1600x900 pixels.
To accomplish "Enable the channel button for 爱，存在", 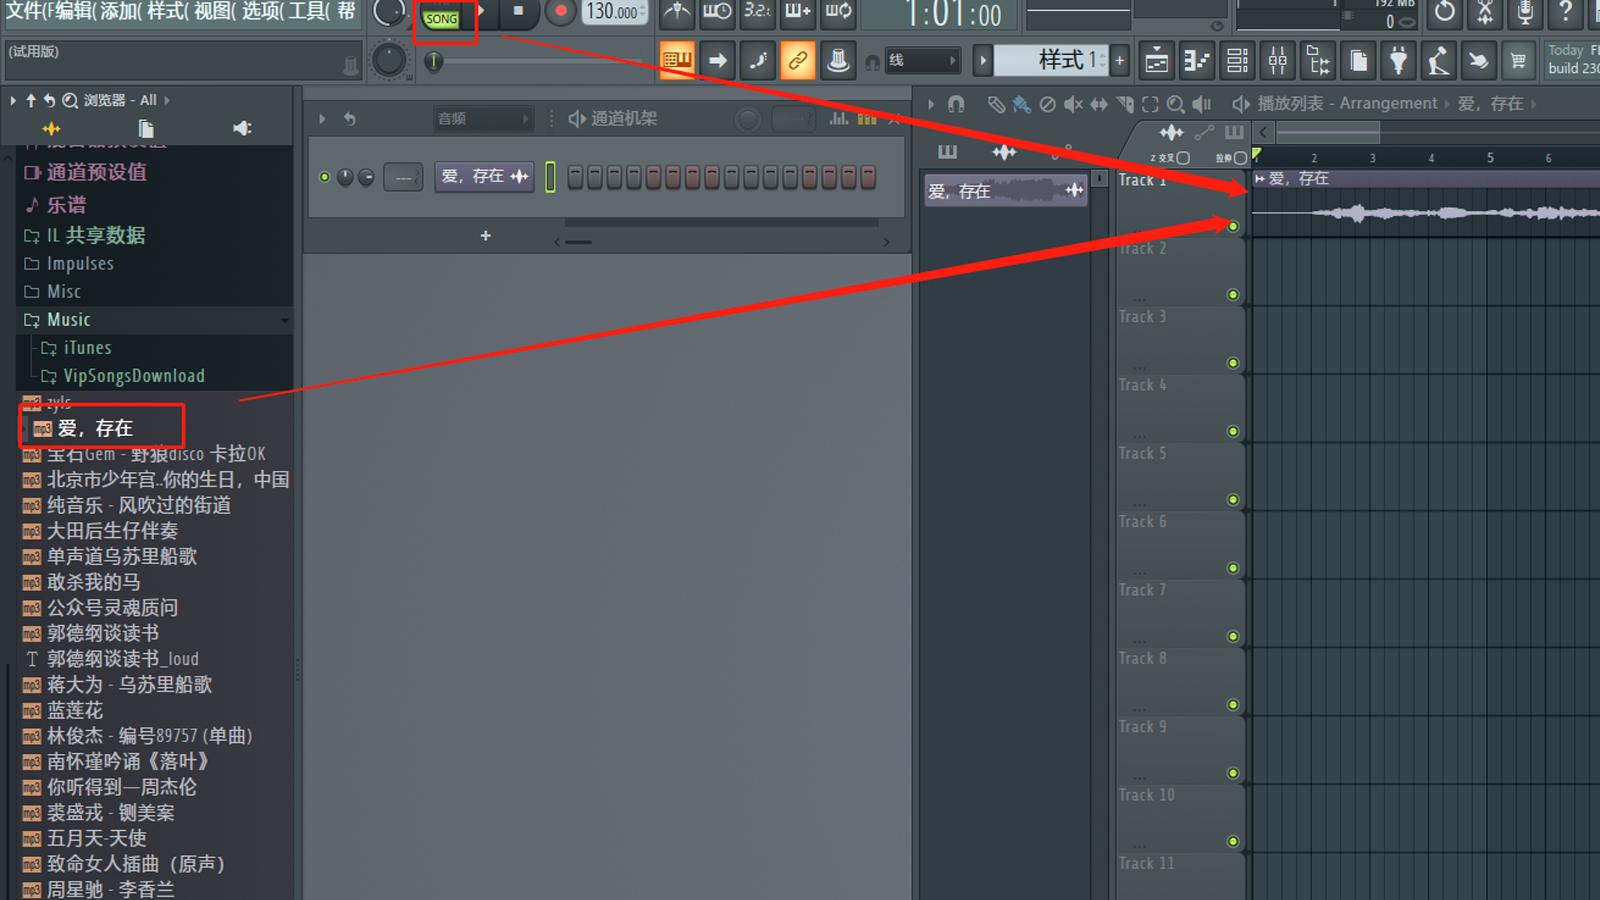I will (324, 176).
